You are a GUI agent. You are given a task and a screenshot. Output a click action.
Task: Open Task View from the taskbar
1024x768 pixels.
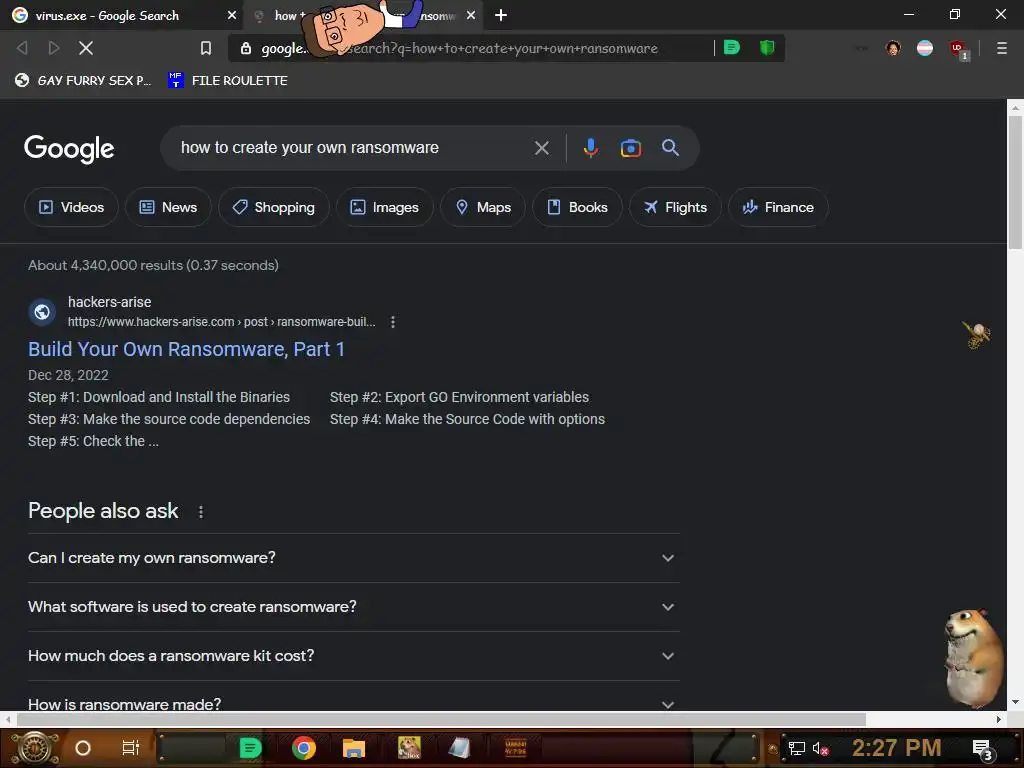[131, 748]
